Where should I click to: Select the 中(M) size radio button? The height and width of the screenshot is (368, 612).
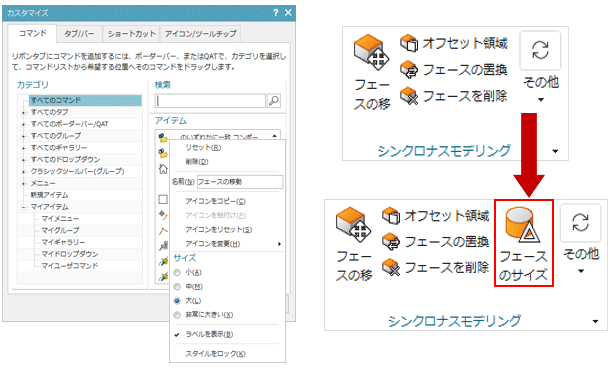point(177,287)
